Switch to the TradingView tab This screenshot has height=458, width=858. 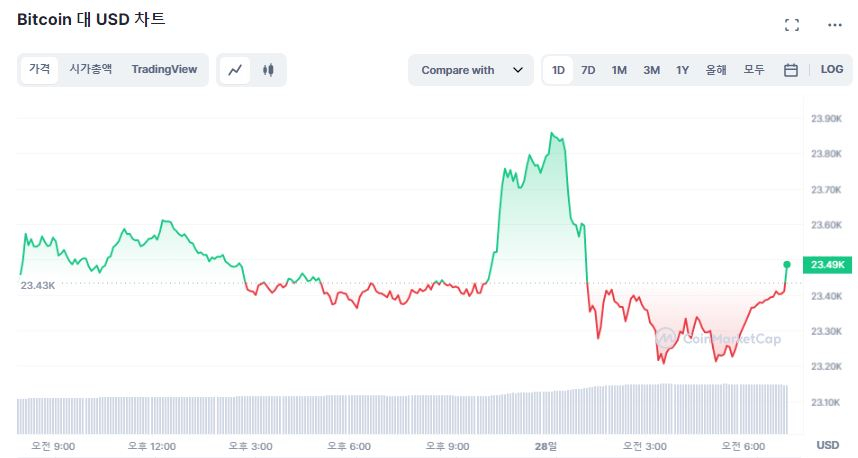[x=164, y=70]
